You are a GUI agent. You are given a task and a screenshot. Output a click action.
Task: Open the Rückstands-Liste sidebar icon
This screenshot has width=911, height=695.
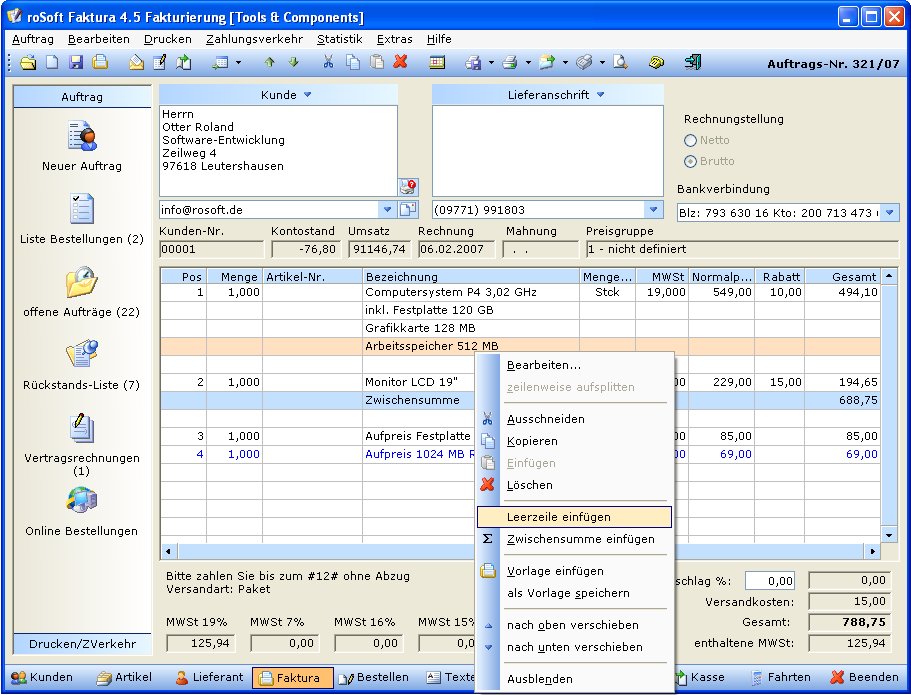pos(81,355)
